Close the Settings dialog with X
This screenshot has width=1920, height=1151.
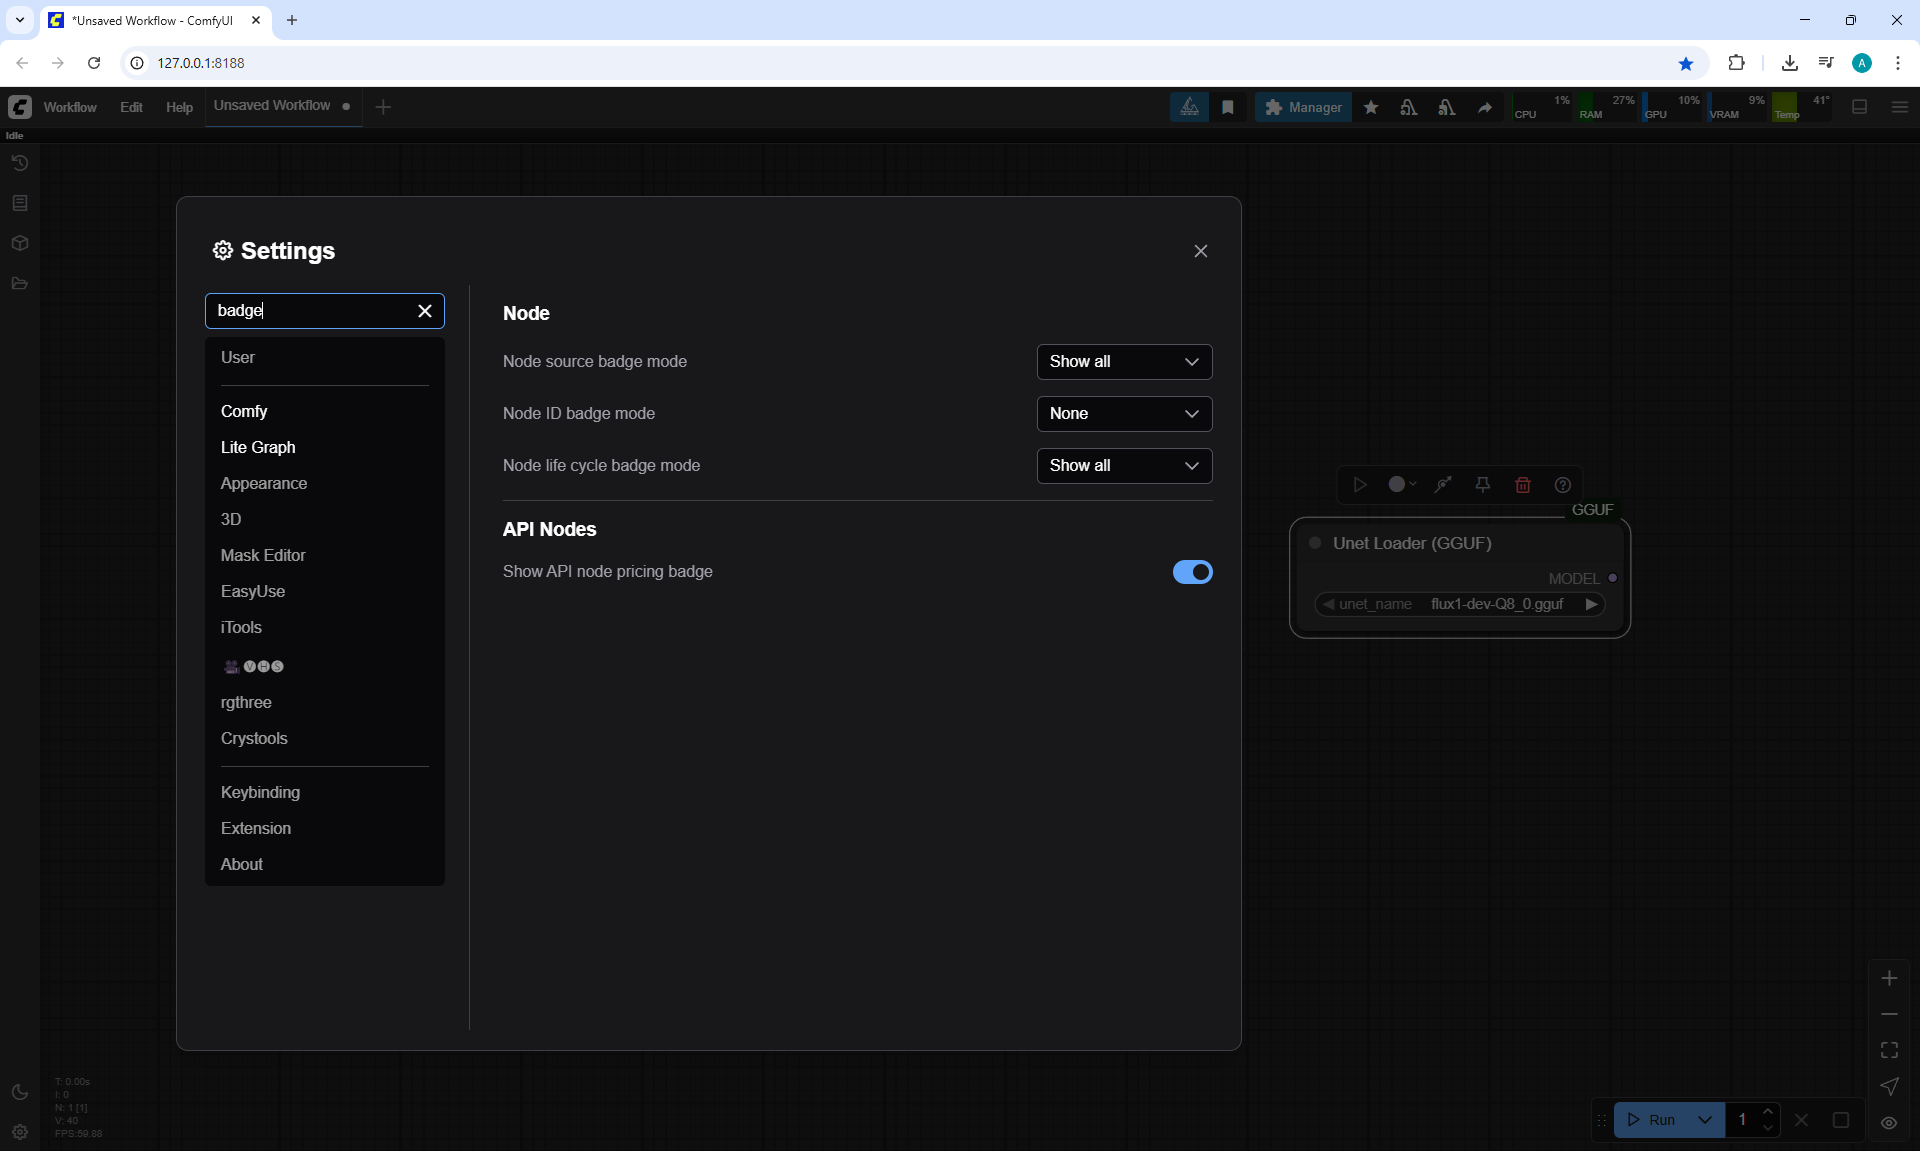tap(1200, 251)
